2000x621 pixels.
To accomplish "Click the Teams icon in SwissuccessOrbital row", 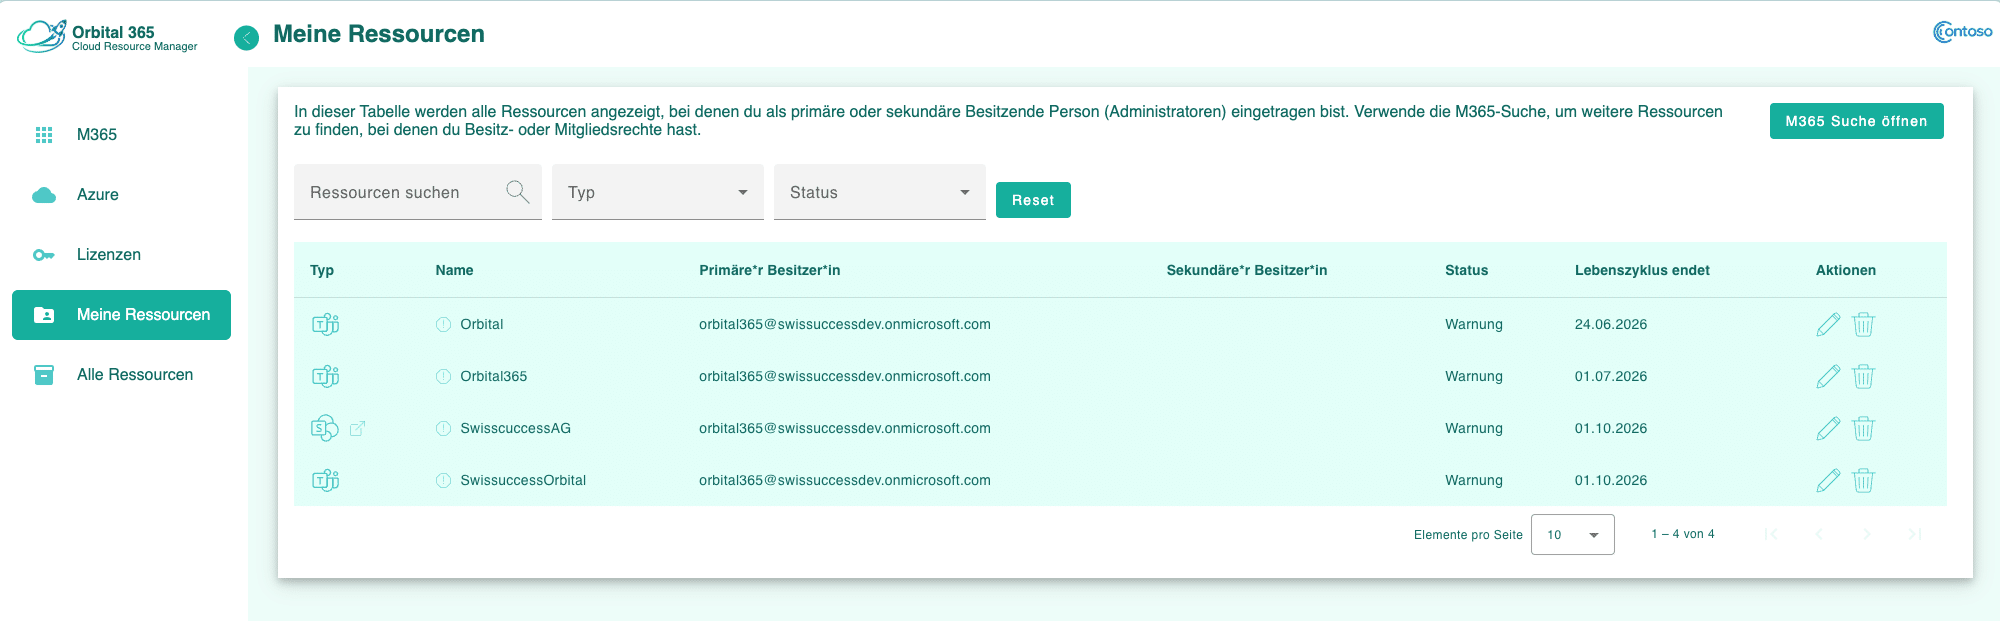I will [325, 481].
